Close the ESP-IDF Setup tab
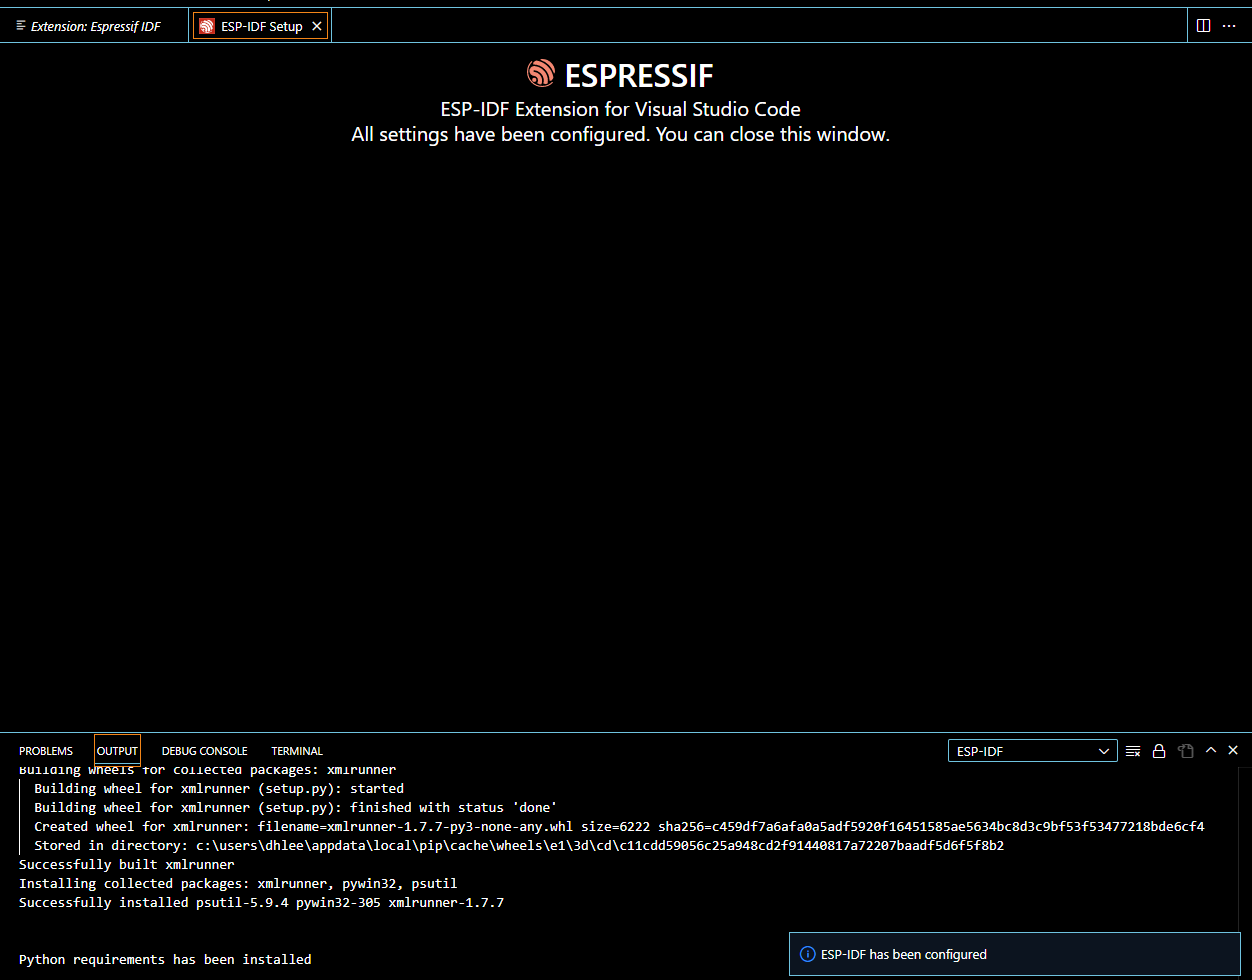The width and height of the screenshot is (1252, 980). pyautogui.click(x=317, y=27)
